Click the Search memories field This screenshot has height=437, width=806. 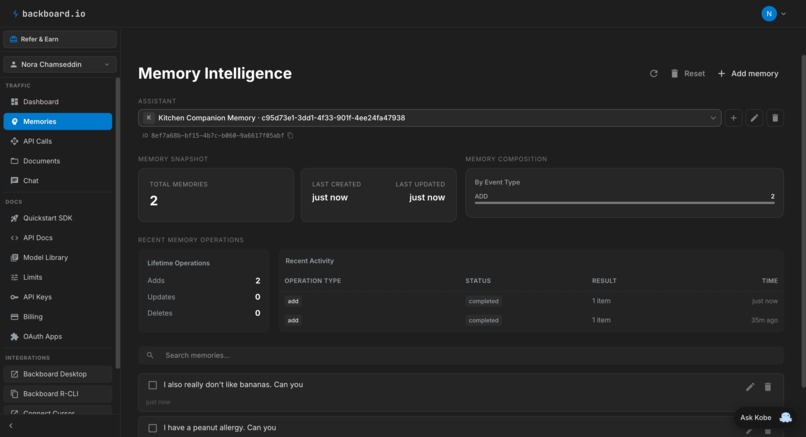(x=461, y=355)
